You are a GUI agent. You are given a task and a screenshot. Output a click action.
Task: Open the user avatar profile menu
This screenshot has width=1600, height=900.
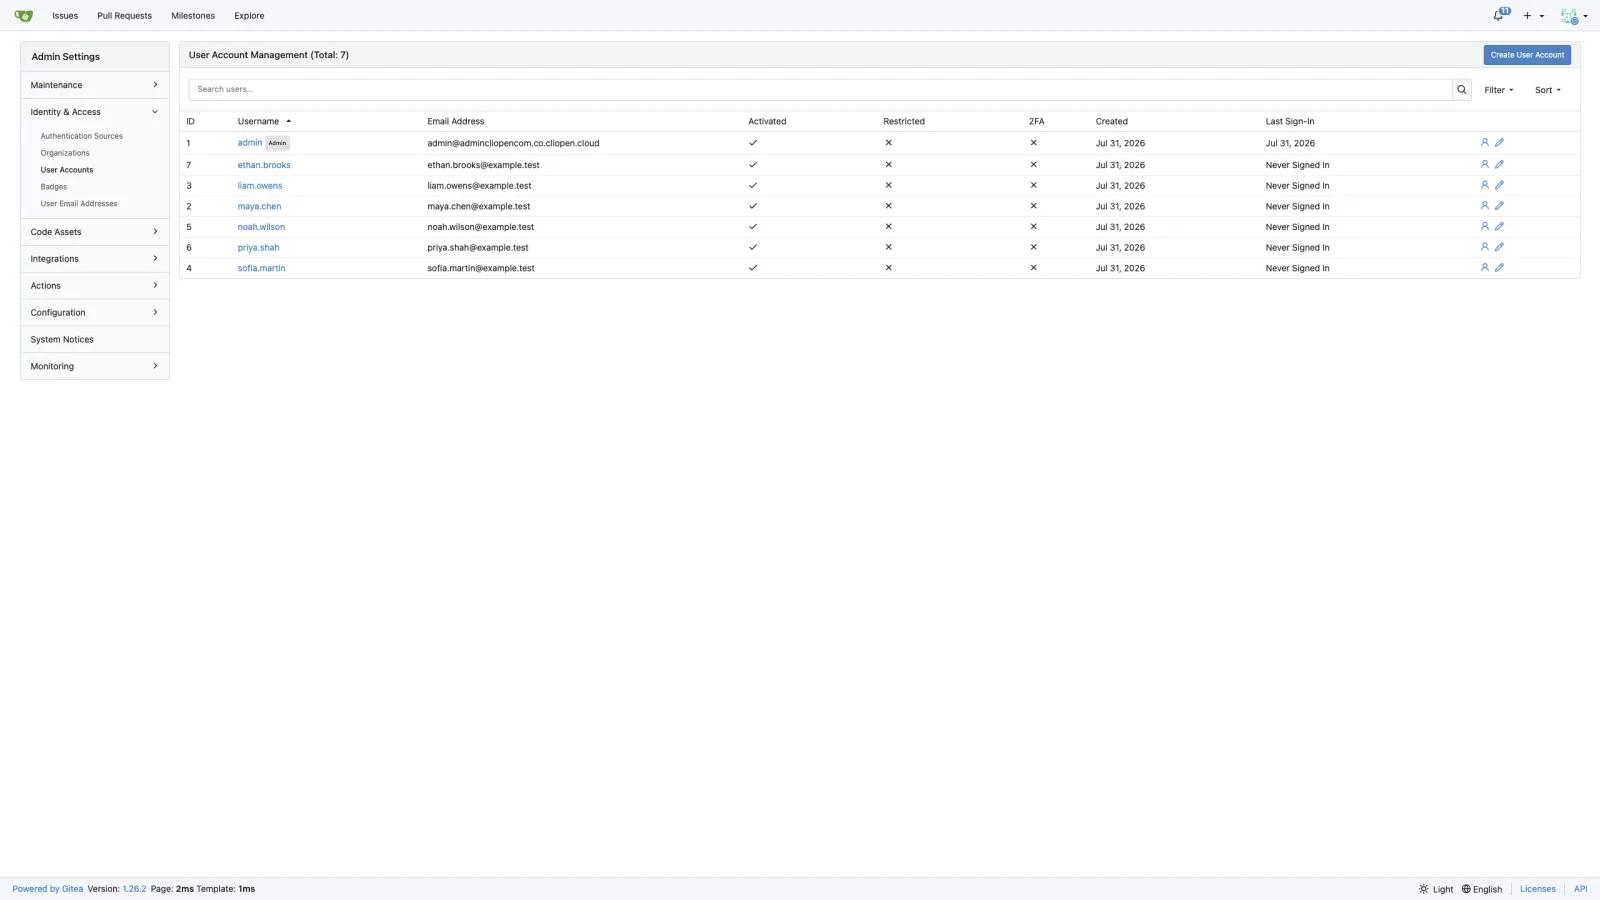[x=1573, y=16]
